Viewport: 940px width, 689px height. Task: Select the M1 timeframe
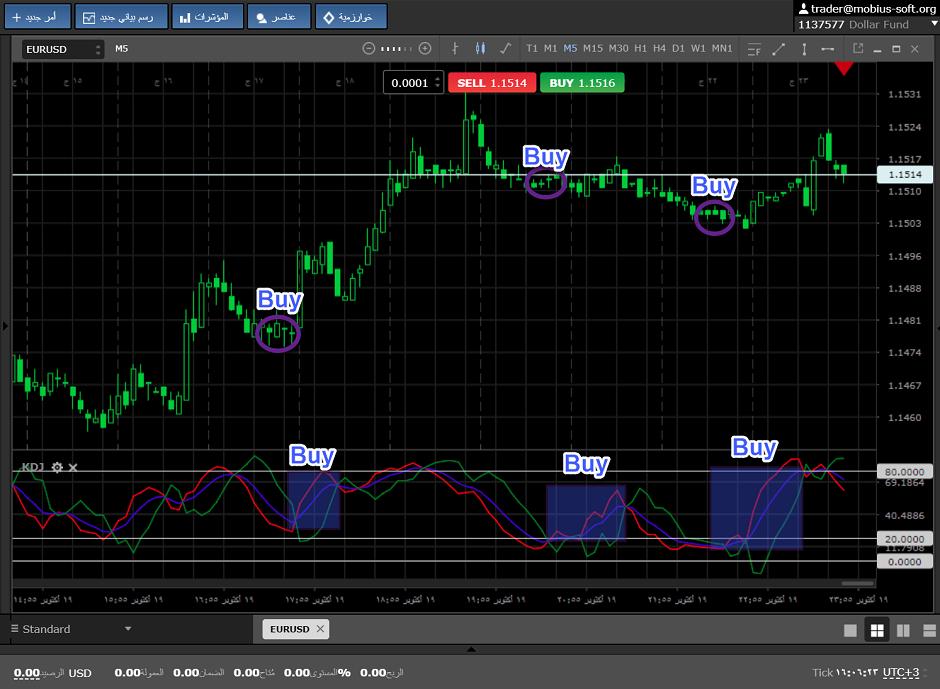(x=550, y=49)
